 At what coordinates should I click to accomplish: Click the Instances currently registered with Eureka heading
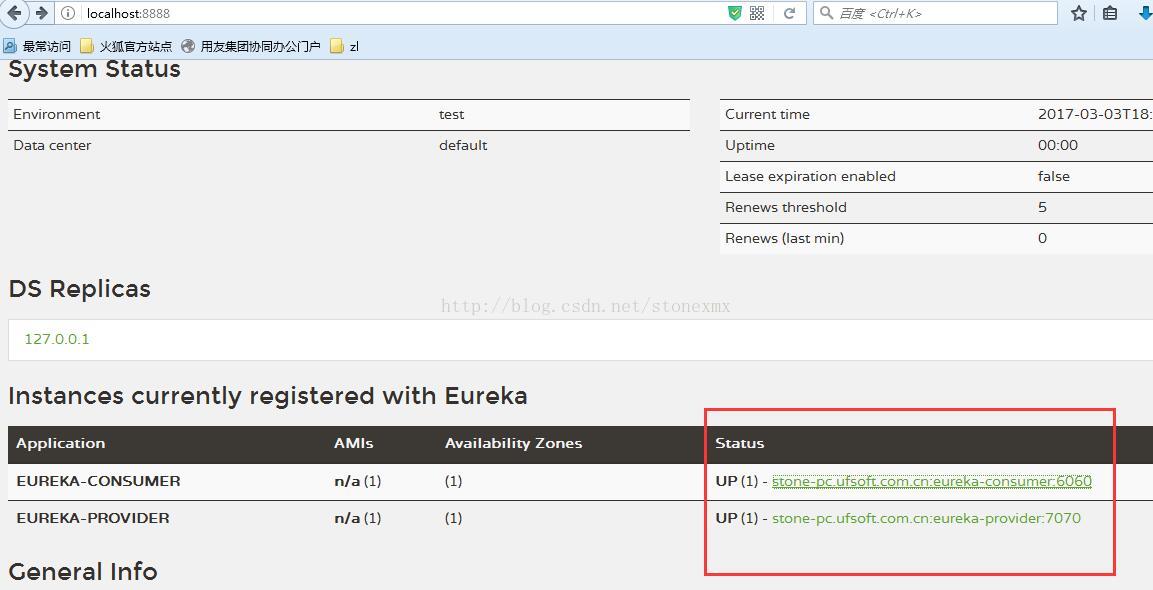click(x=268, y=396)
